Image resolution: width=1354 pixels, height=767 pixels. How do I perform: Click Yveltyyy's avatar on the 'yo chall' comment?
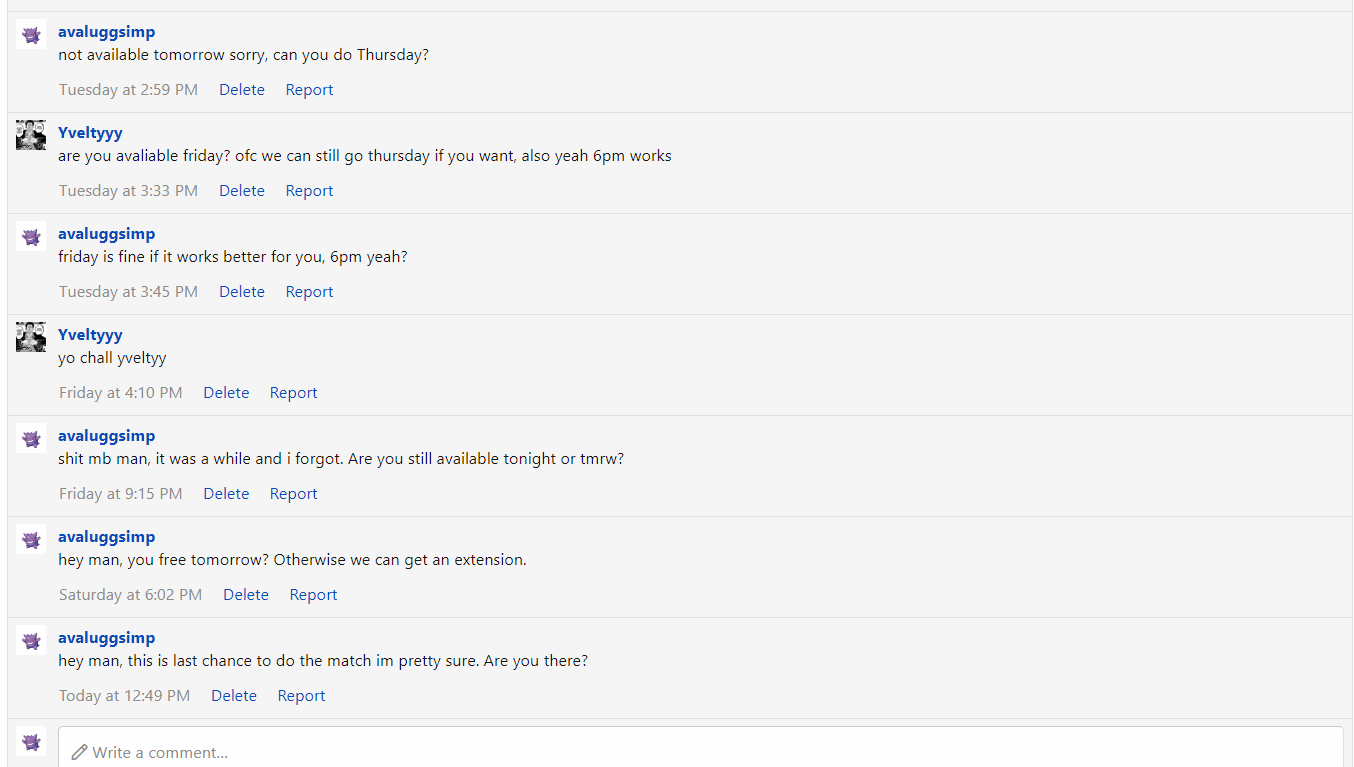[31, 337]
